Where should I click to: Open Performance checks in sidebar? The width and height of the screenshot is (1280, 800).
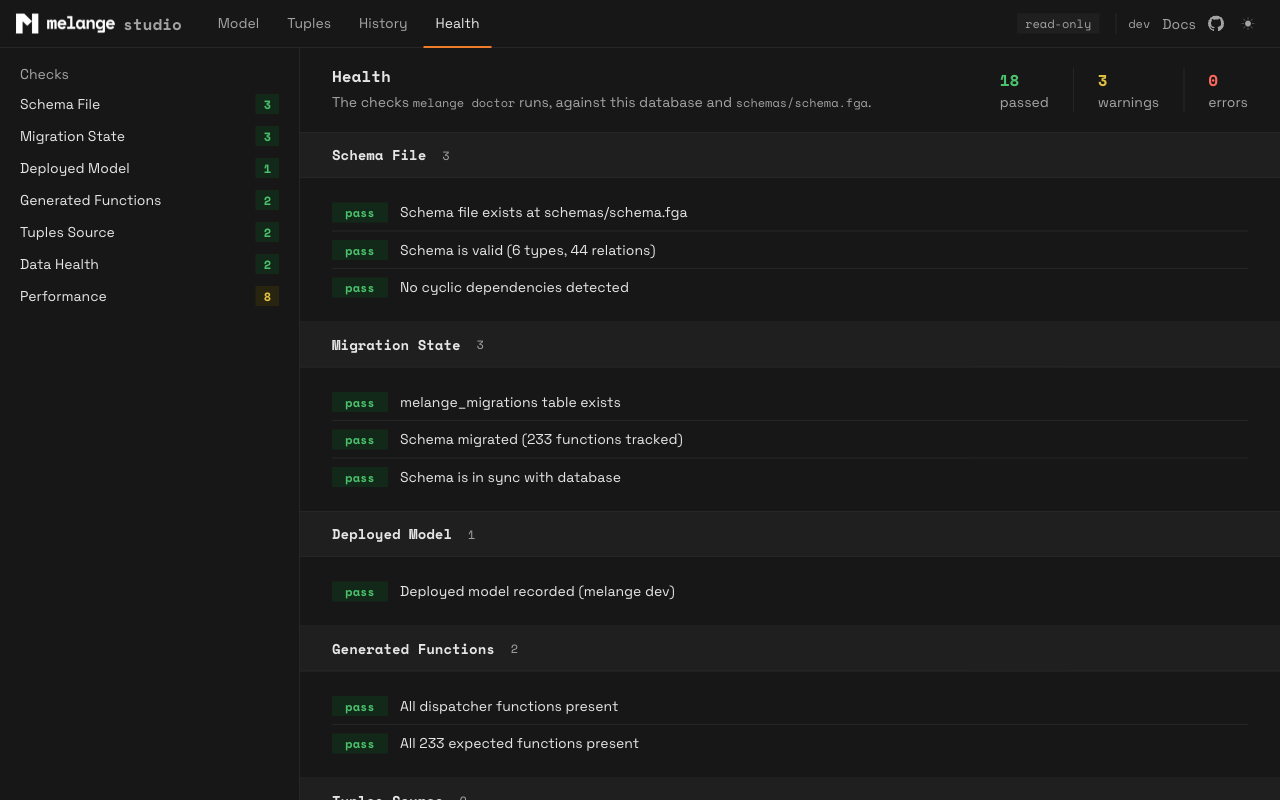point(149,296)
